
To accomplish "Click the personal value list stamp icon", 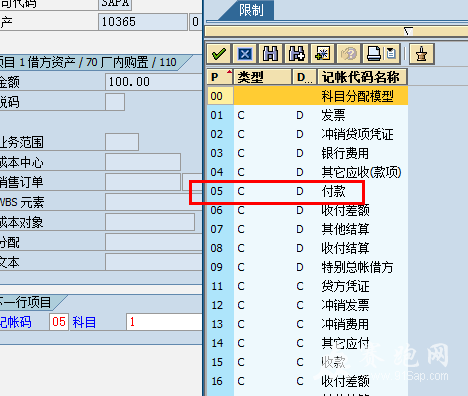I will pyautogui.click(x=422, y=54).
